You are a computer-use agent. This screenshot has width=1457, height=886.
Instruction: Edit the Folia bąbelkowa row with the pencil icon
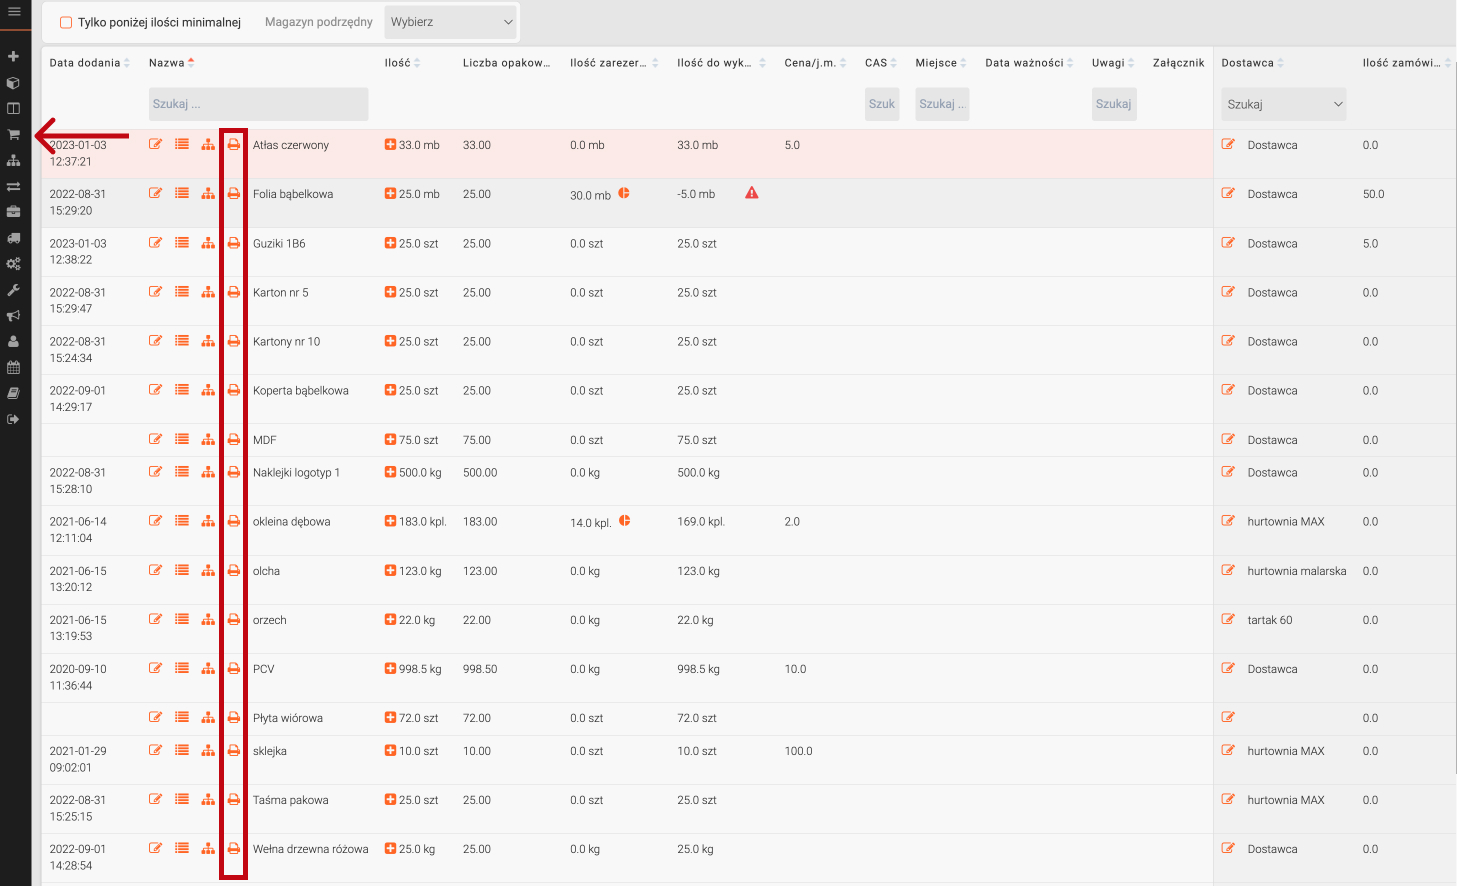[x=155, y=193]
